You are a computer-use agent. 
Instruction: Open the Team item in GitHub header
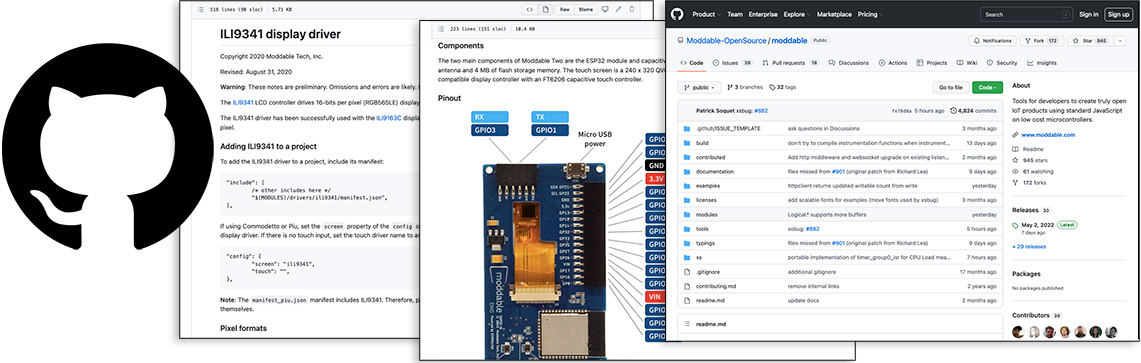coord(735,14)
